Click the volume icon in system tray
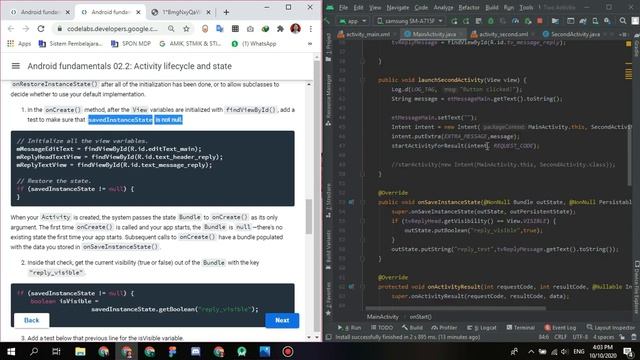640x360 pixels. point(564,351)
